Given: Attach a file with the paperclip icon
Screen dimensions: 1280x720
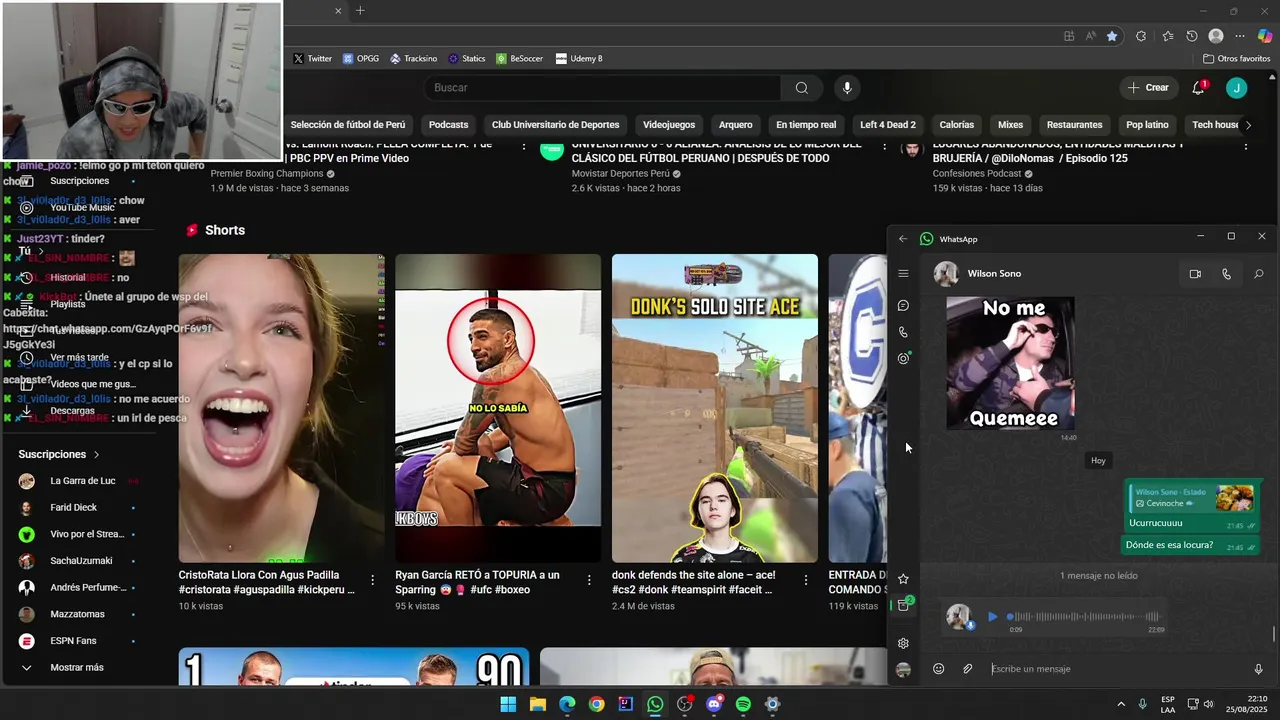Looking at the screenshot, I should pos(967,669).
